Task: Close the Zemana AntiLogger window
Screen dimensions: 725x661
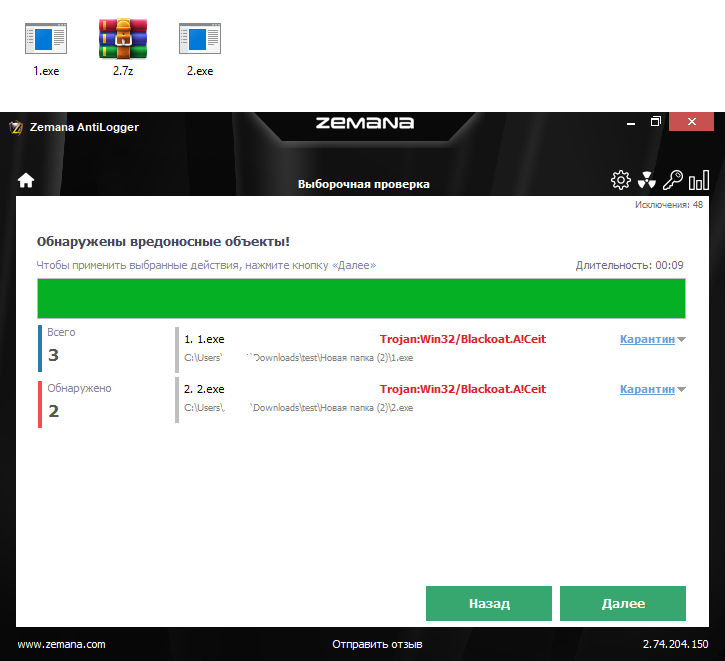Action: 692,122
